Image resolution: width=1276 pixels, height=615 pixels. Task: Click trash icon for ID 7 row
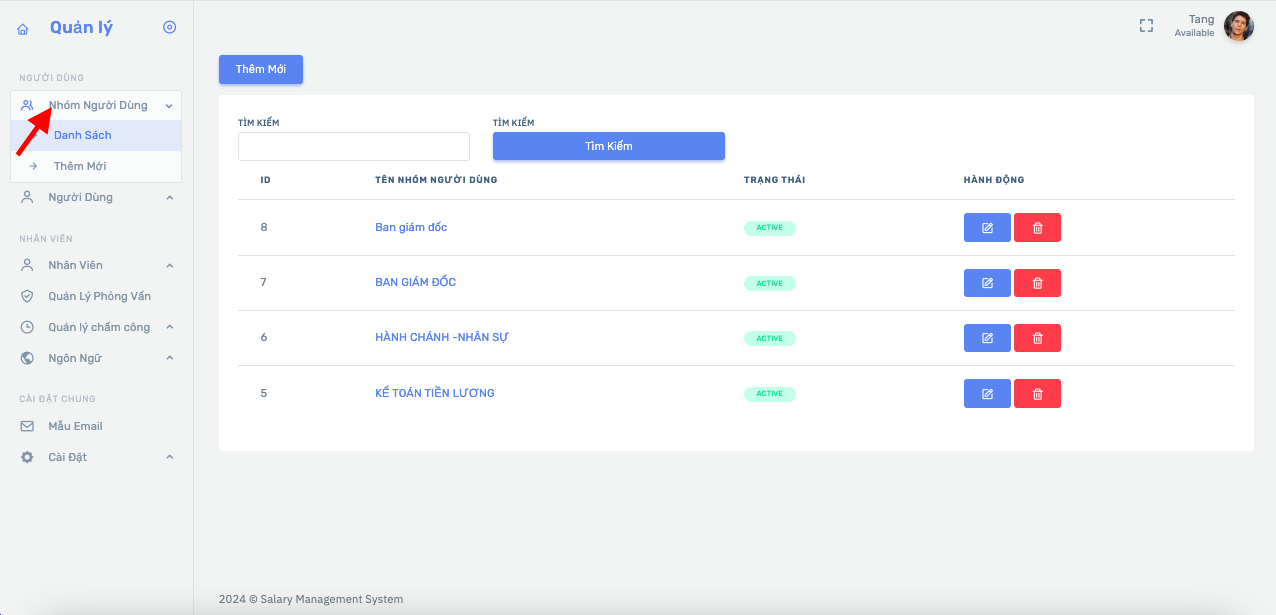1037,283
